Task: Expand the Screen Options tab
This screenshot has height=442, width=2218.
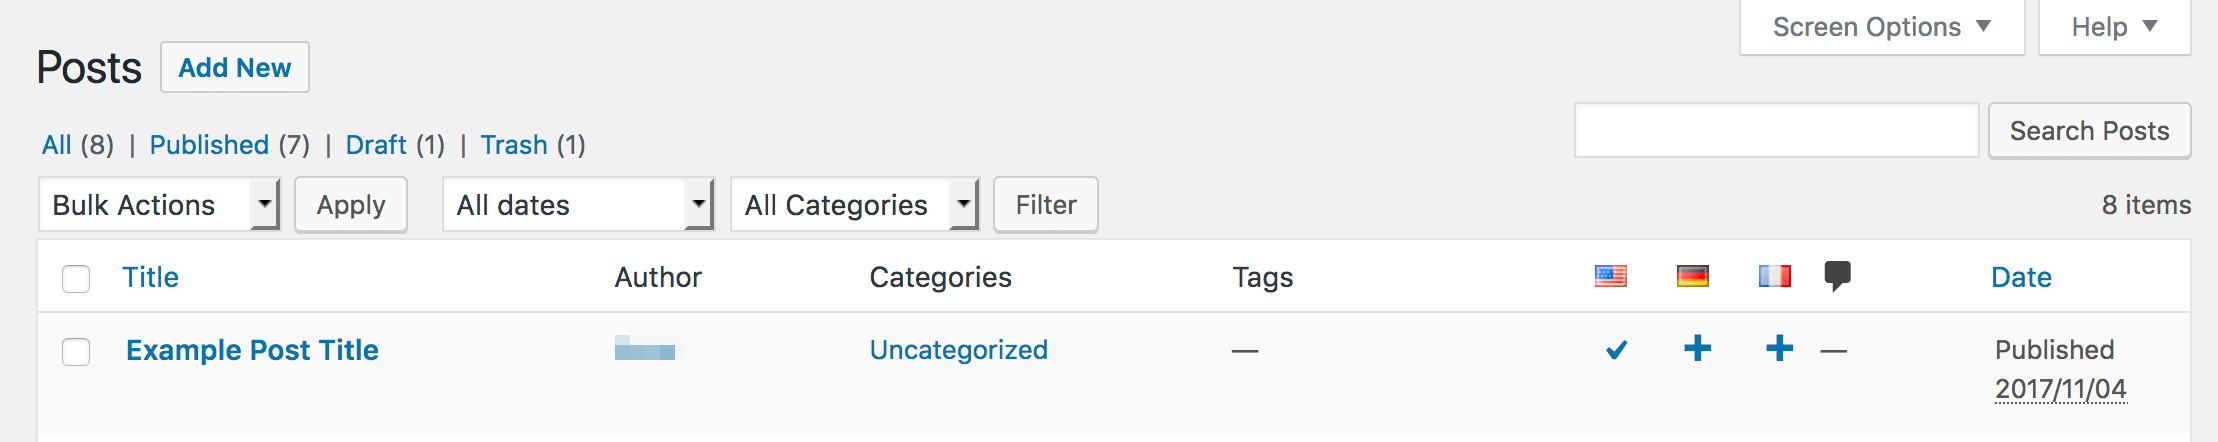Action: point(1881,27)
